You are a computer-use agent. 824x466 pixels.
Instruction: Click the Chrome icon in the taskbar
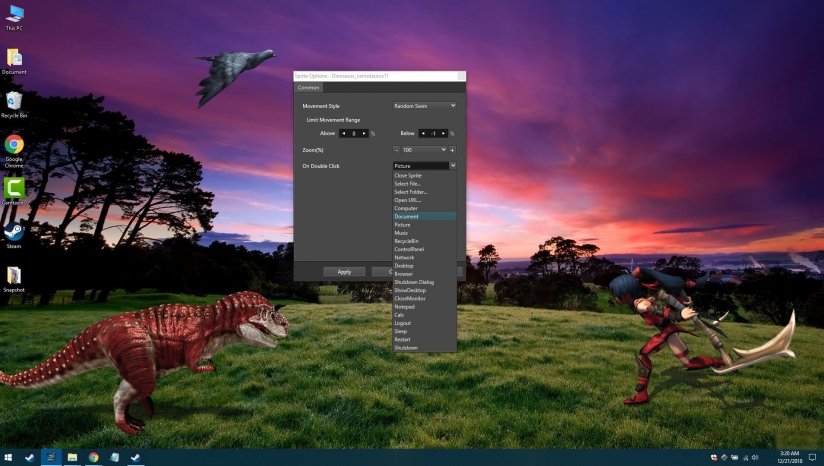pyautogui.click(x=93, y=457)
